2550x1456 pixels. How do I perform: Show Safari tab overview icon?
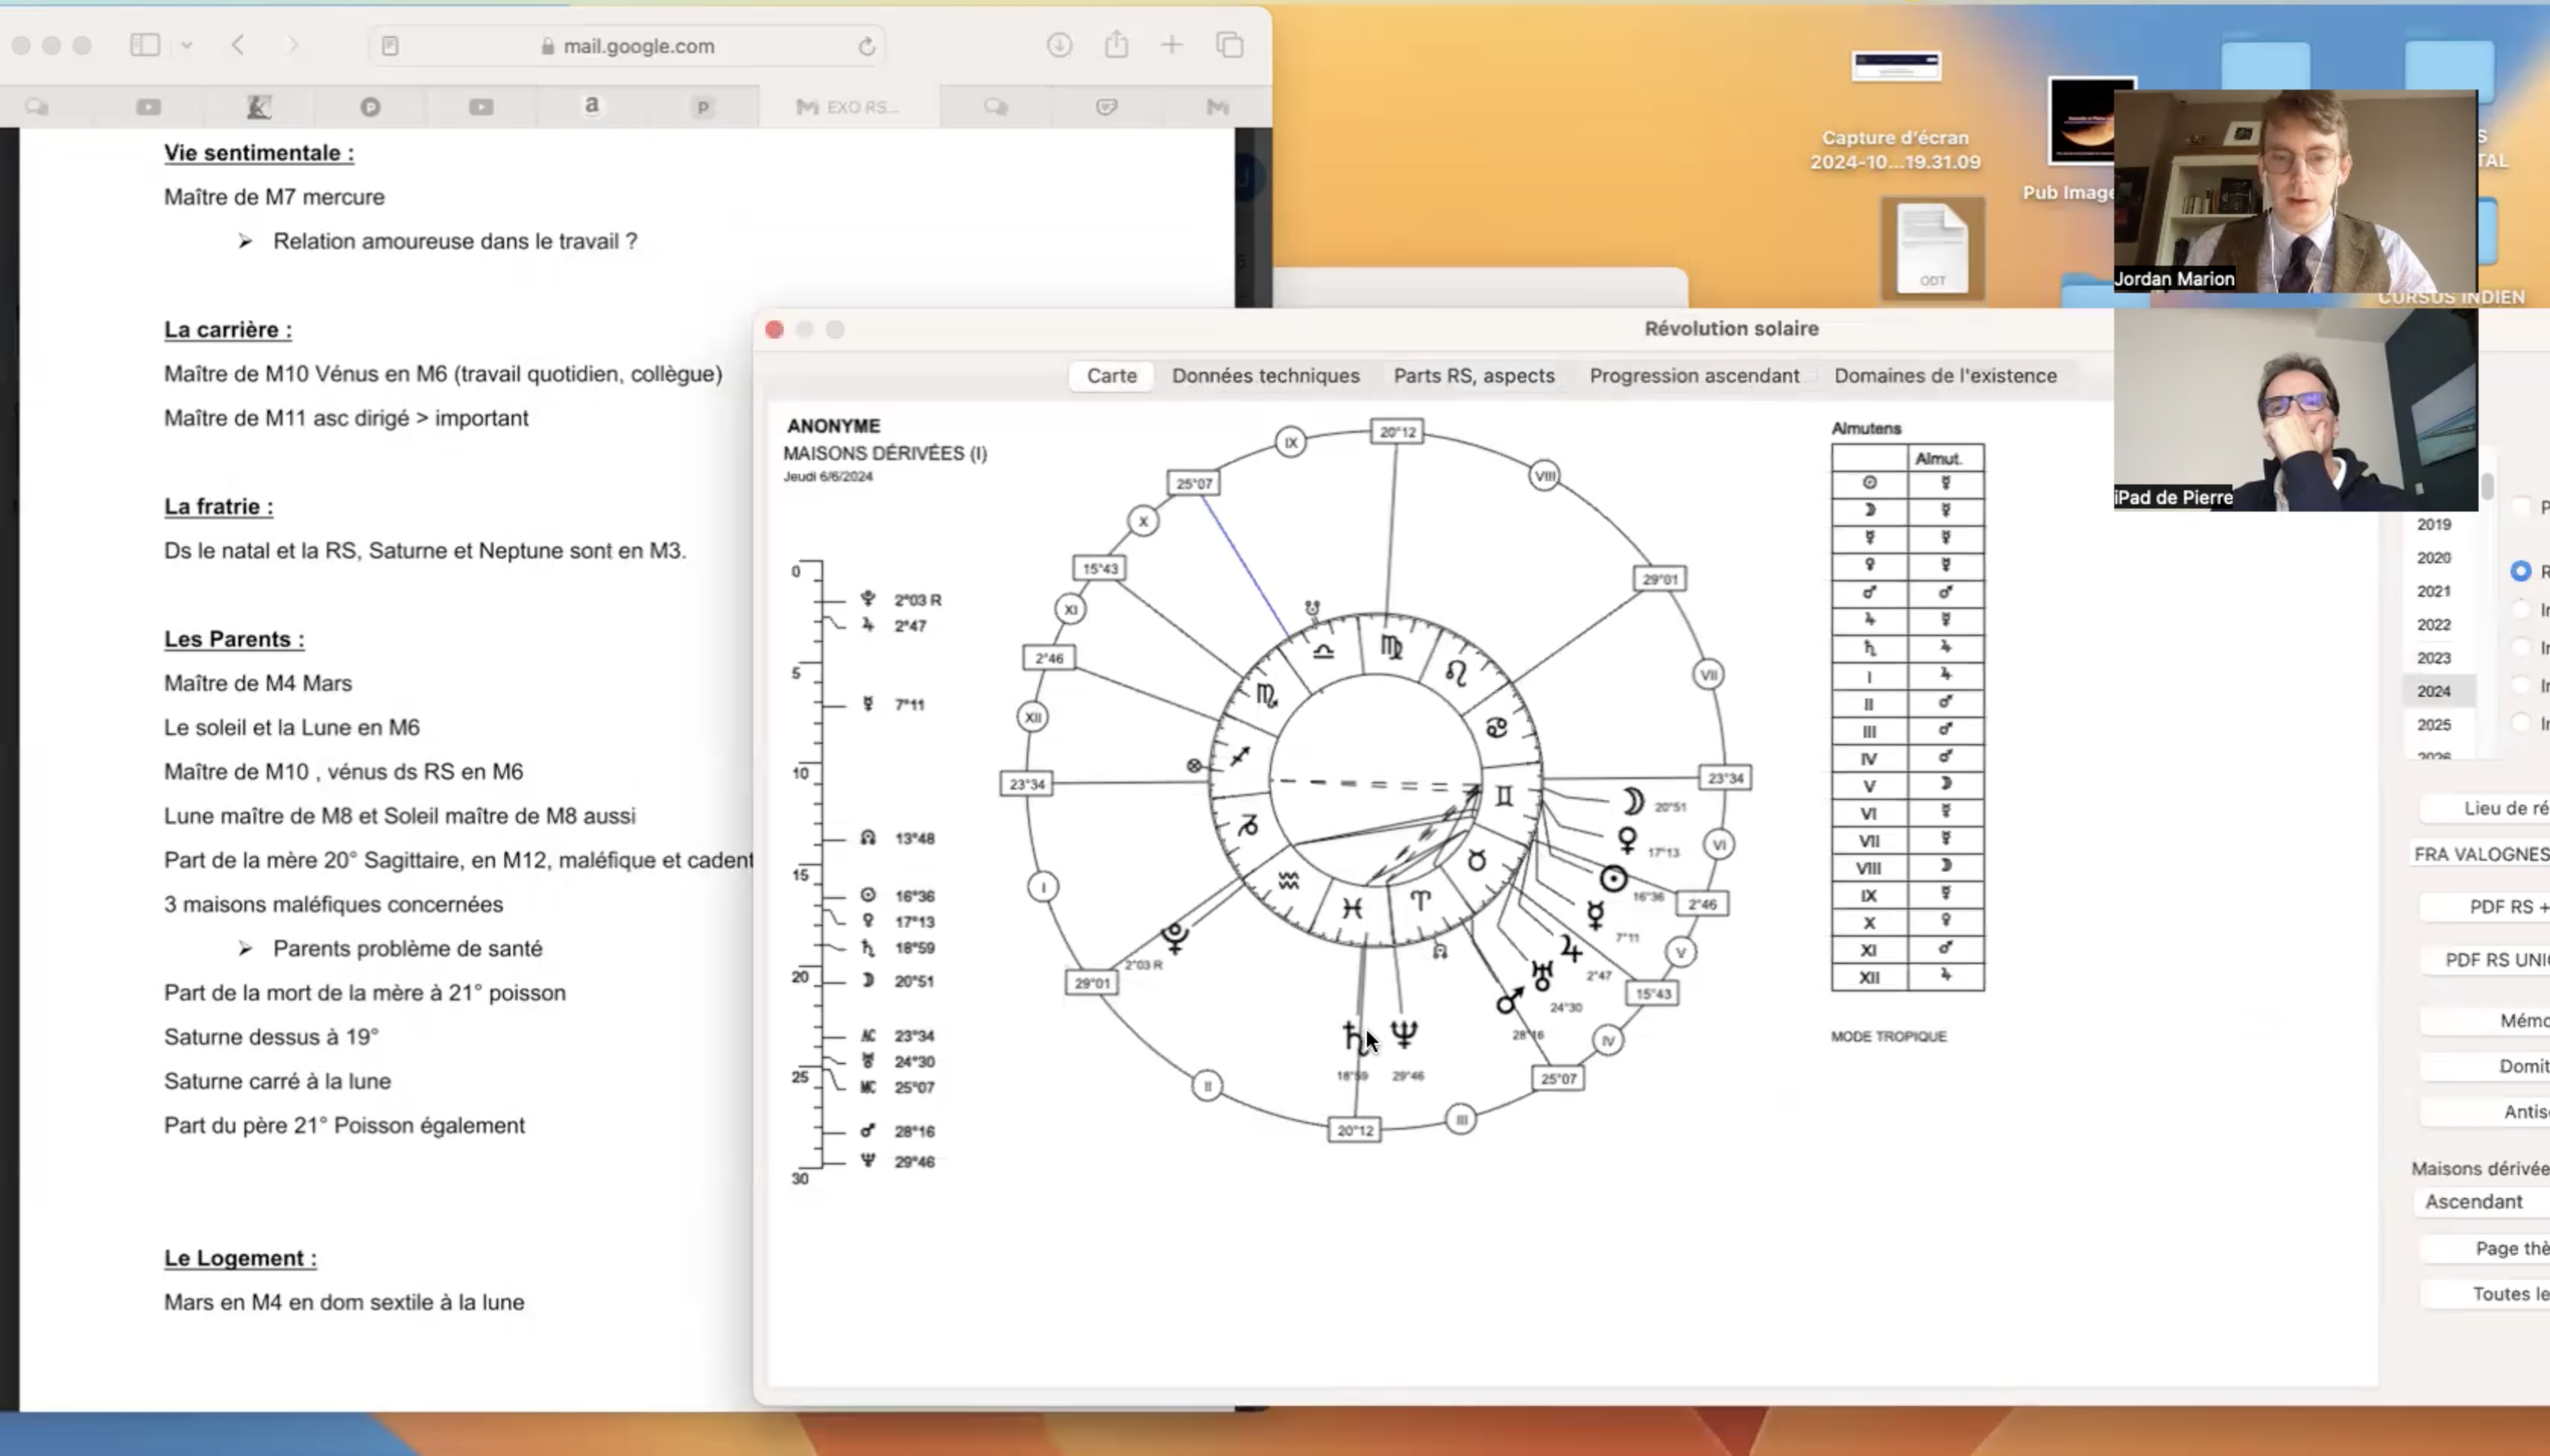coord(1229,45)
